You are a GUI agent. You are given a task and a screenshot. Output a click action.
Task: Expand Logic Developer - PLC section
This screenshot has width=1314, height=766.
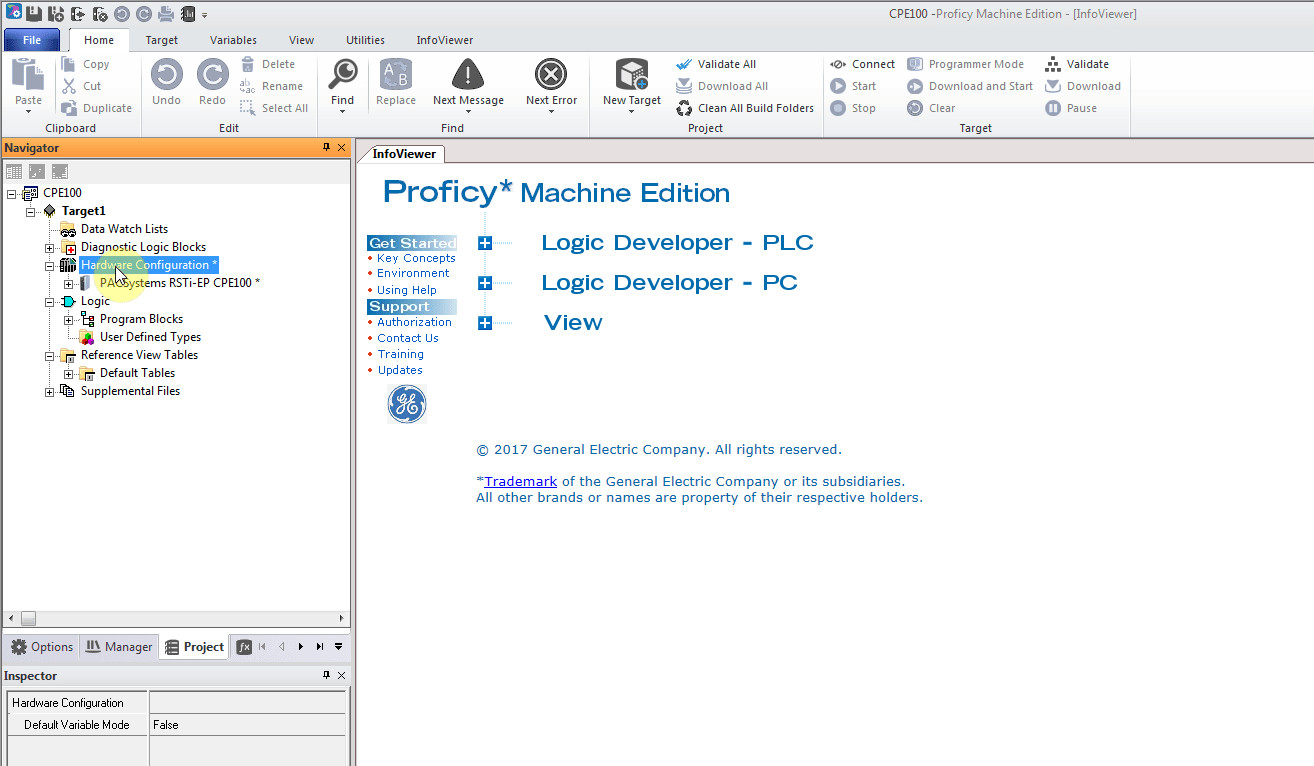485,243
